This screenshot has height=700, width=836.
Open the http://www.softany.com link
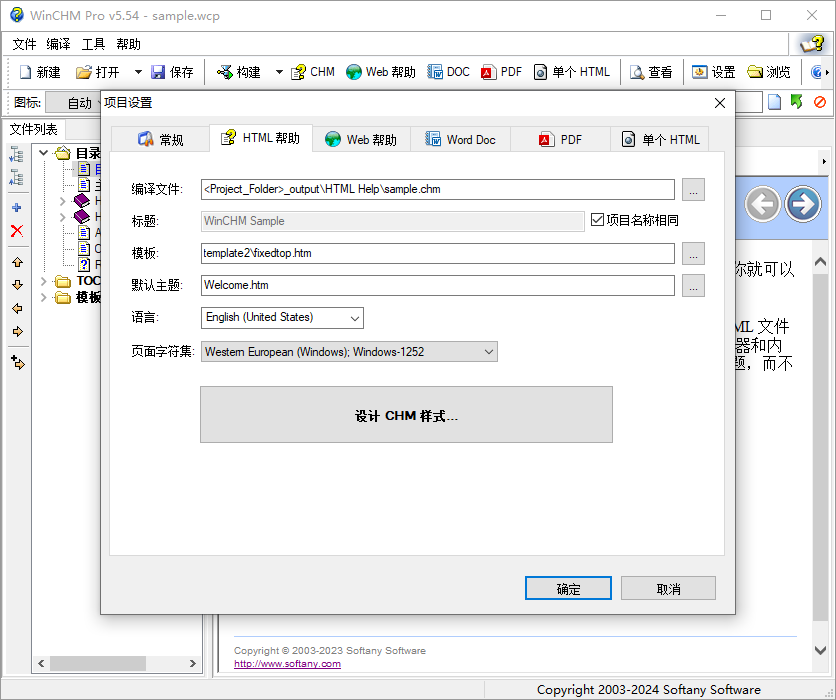pos(287,664)
